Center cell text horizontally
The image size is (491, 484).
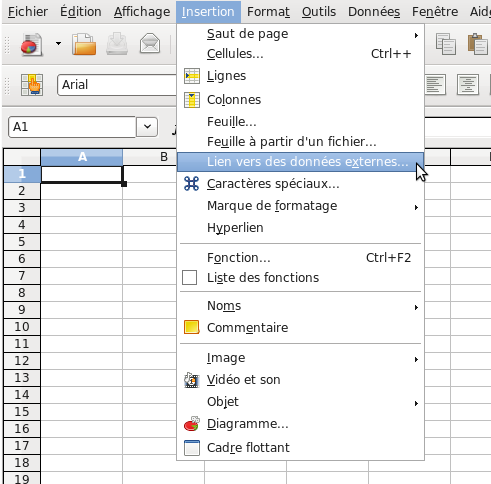468,85
